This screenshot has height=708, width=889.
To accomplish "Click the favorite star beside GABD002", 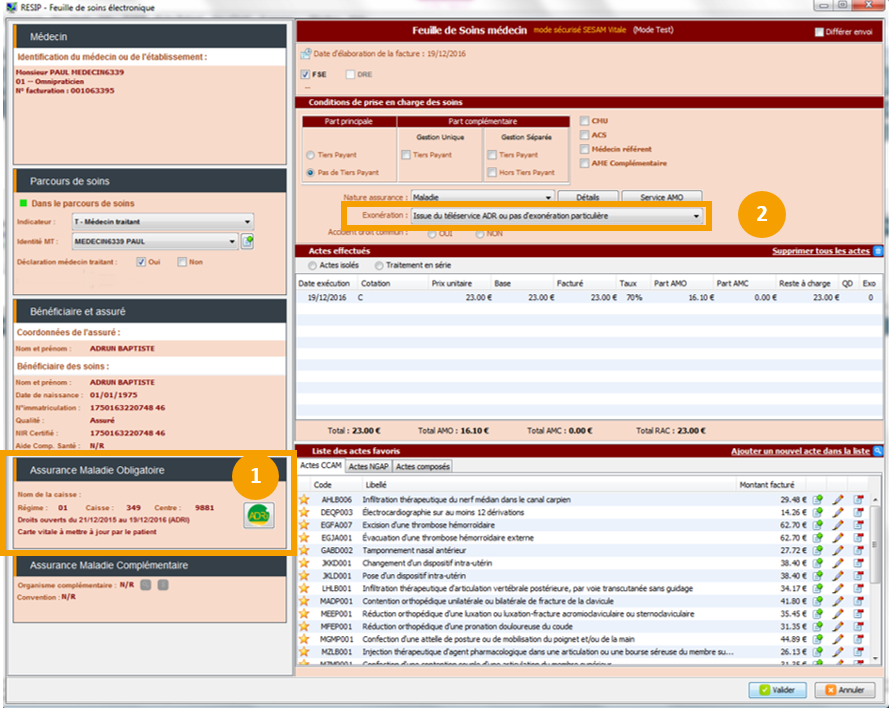I will (x=304, y=550).
